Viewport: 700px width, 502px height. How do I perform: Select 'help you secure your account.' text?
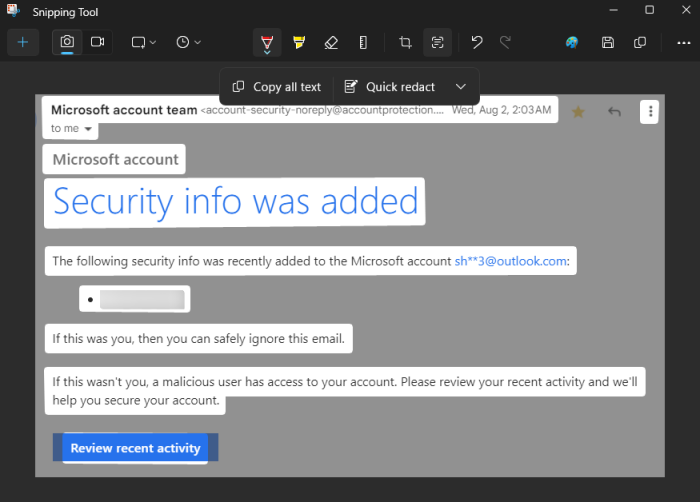pos(136,401)
